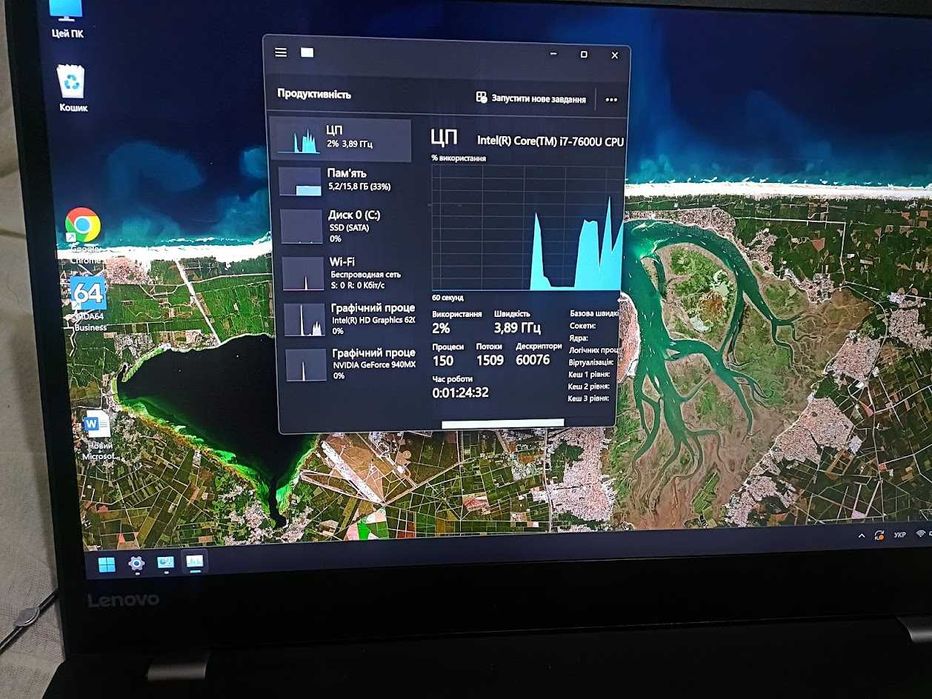
Task: Click the CPU usage graph area
Action: click(527, 228)
